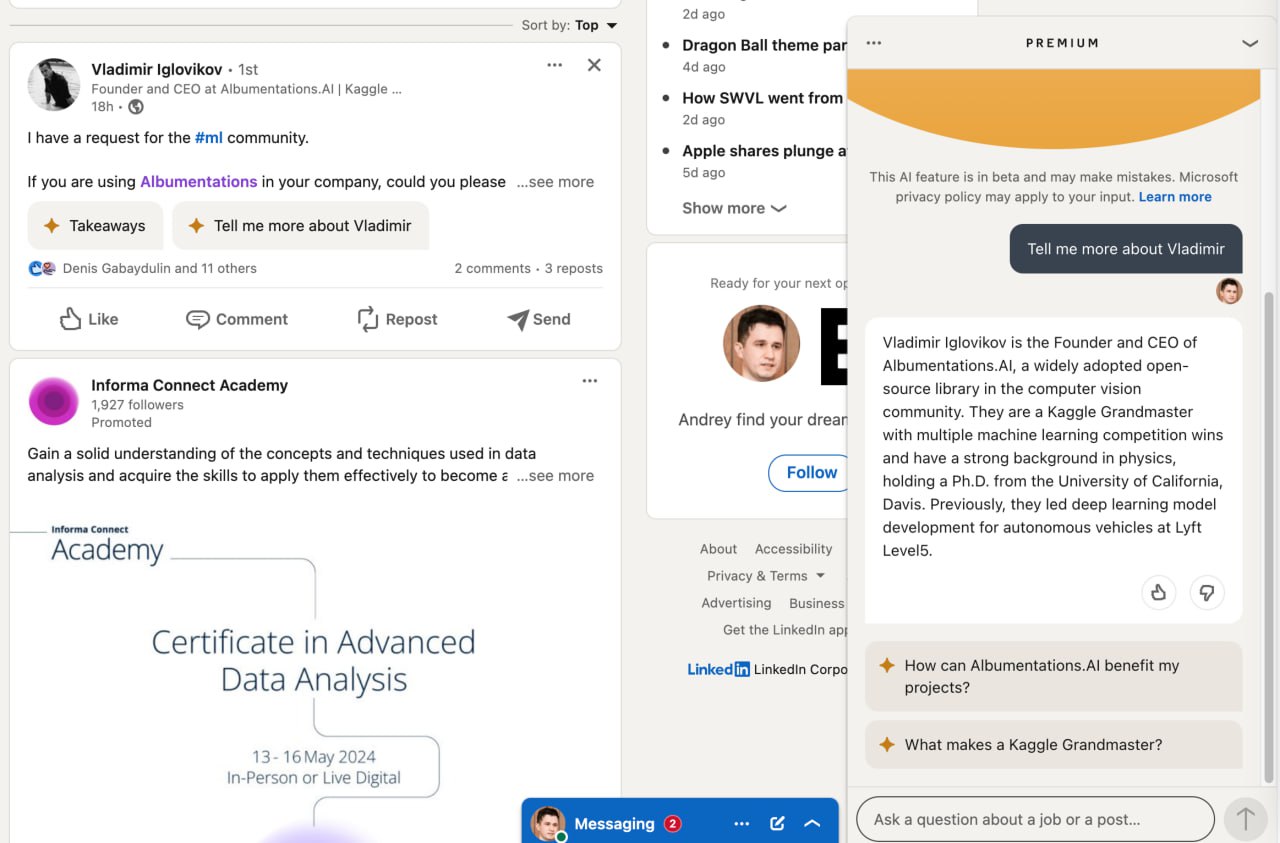Open options menu on Vladimir Iglovikov's post

click(x=555, y=66)
